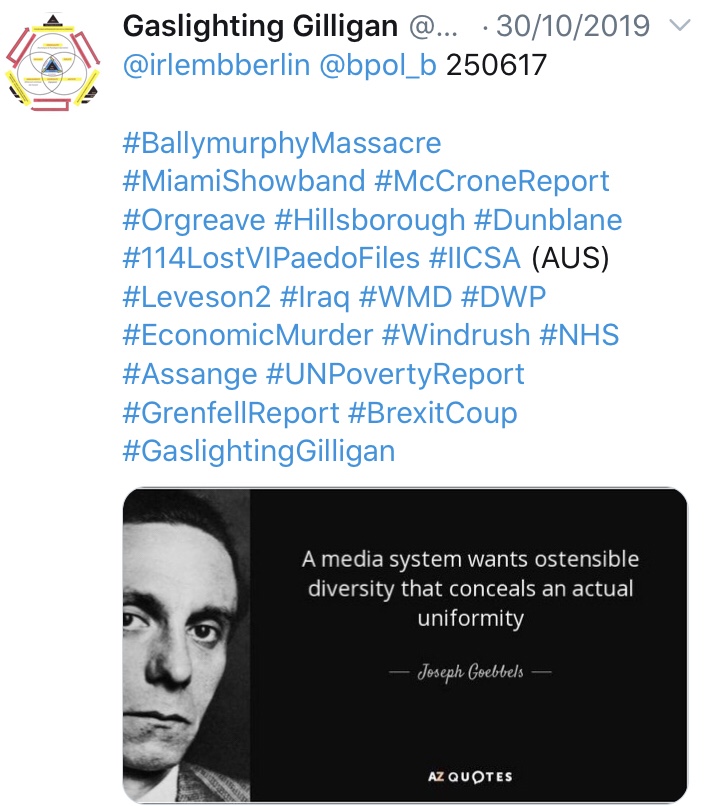Open the #EconomicMurder hashtag
The image size is (721, 806).
click(248, 335)
